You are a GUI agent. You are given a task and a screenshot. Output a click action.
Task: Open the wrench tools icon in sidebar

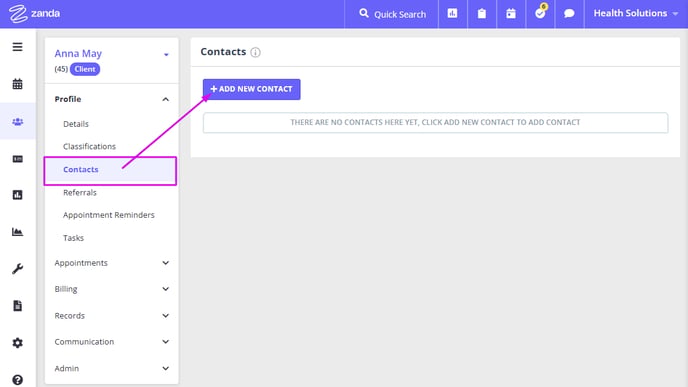(18, 269)
